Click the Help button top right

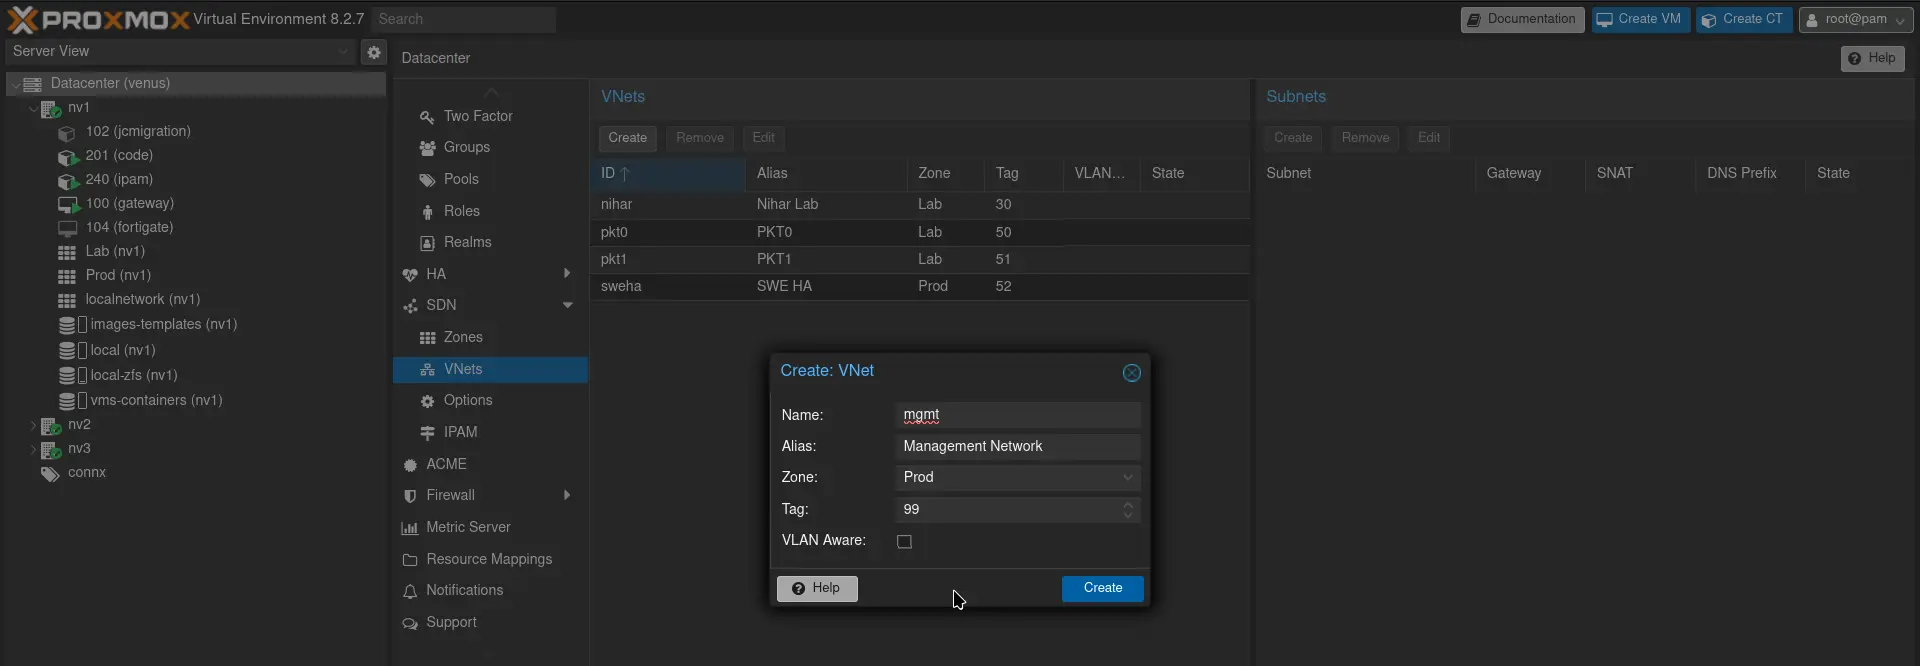coord(1872,59)
